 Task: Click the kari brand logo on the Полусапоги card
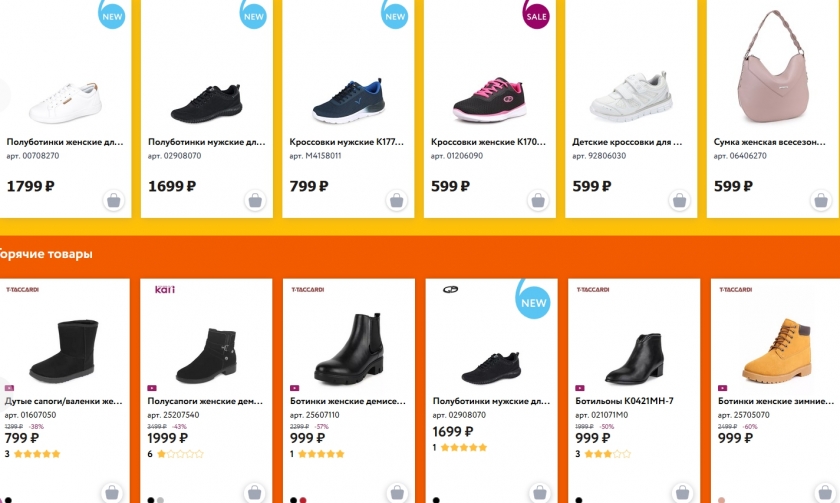pyautogui.click(x=165, y=290)
